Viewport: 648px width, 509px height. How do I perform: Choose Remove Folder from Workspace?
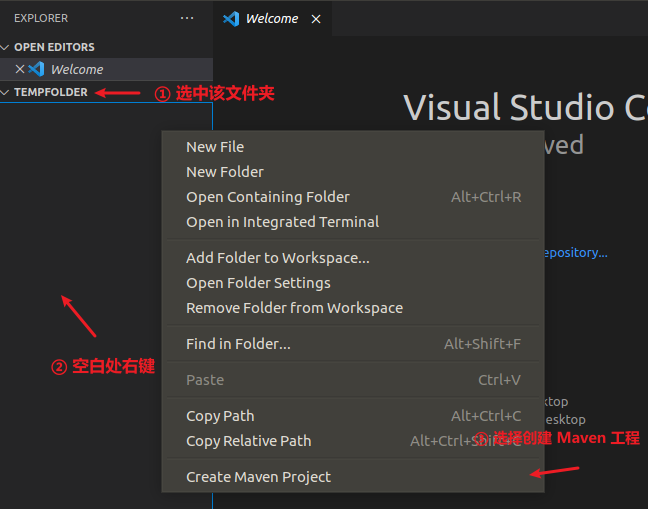coord(353,308)
